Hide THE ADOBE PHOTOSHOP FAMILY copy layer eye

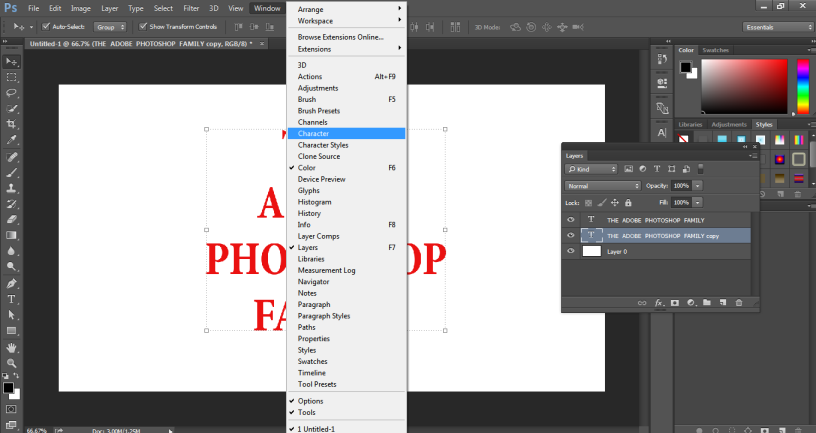tap(570, 236)
